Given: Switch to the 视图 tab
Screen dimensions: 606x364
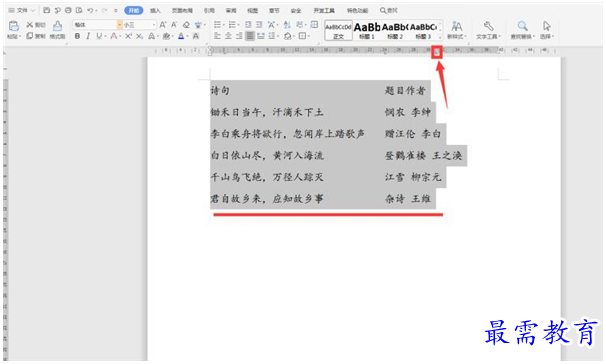Looking at the screenshot, I should coord(252,10).
